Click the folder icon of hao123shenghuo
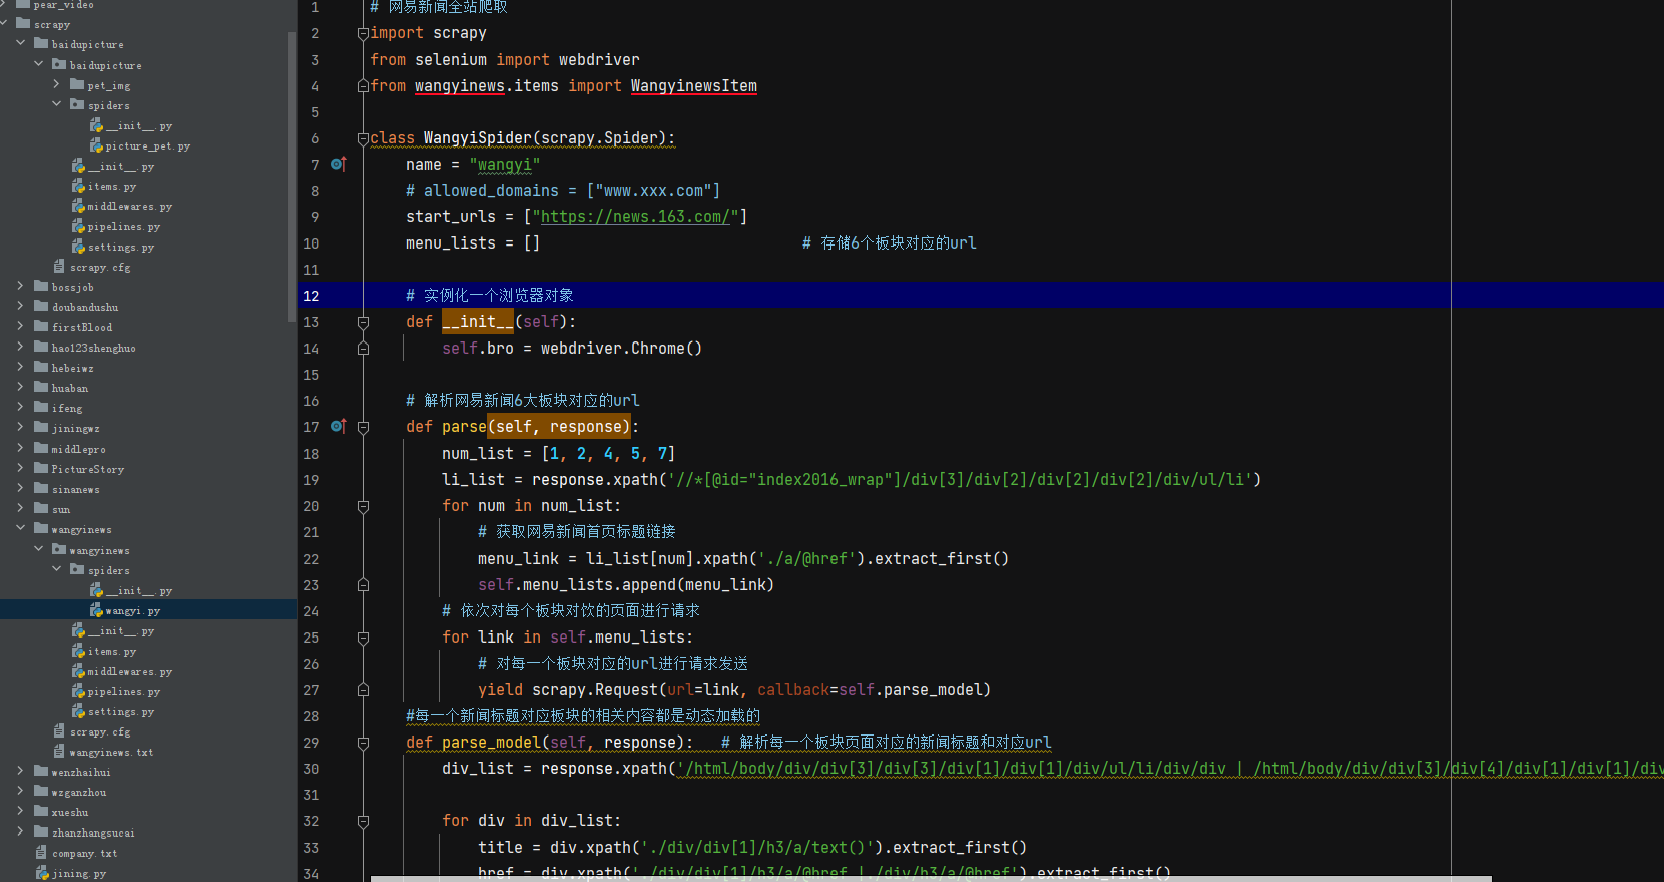 tap(41, 348)
